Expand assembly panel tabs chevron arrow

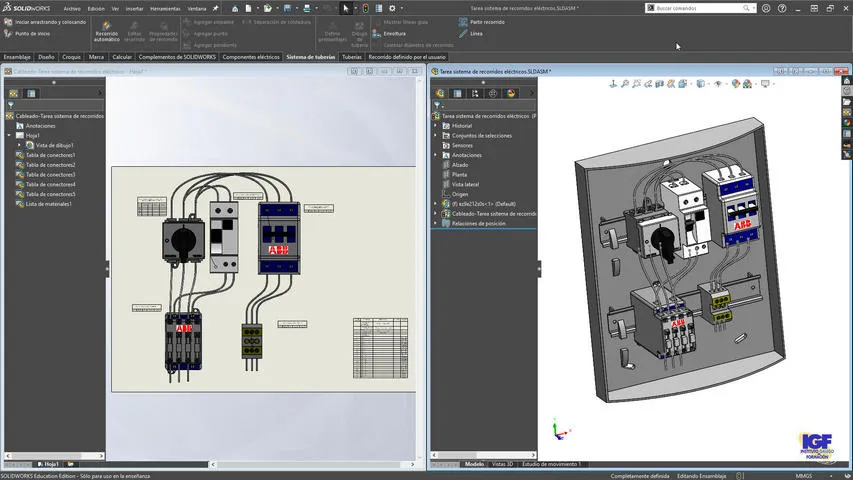pos(531,94)
